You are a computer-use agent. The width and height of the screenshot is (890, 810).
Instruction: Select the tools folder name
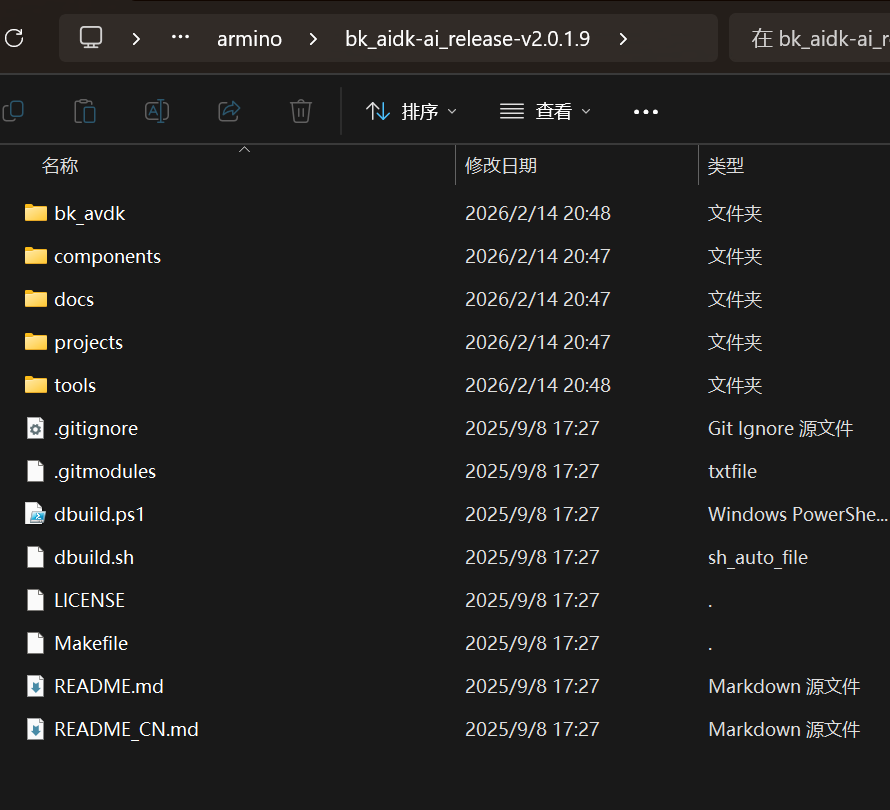75,385
